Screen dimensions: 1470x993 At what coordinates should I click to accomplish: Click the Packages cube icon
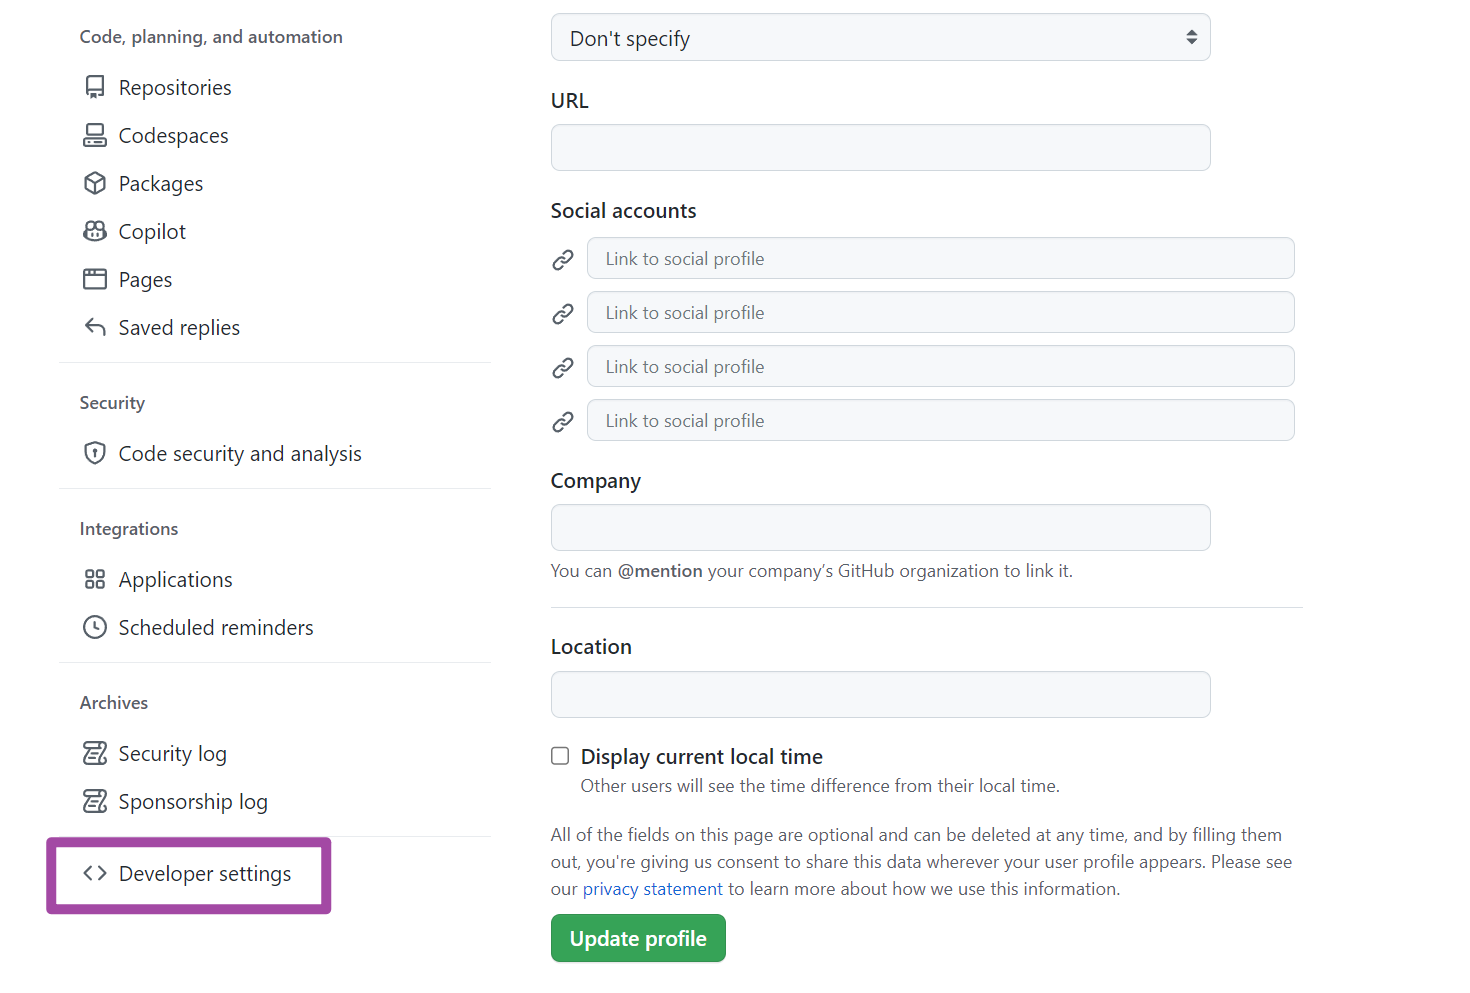[x=95, y=183]
